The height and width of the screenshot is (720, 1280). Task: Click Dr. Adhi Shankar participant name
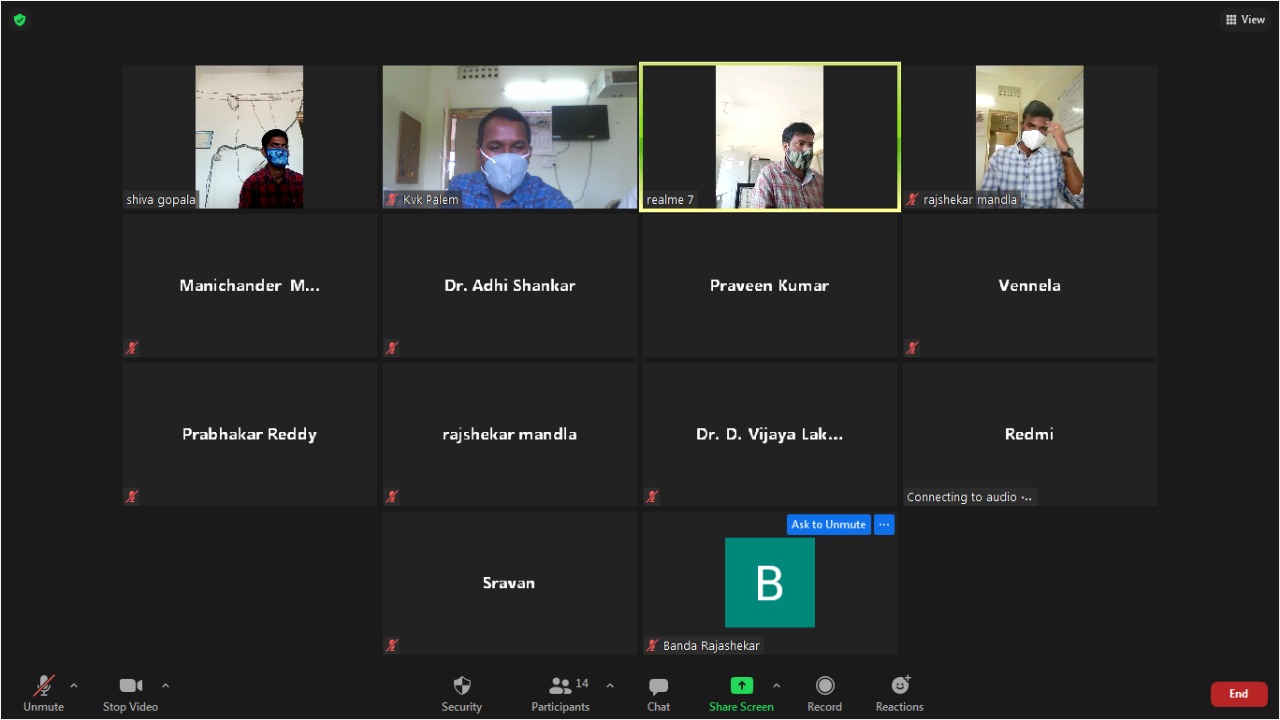pyautogui.click(x=510, y=285)
